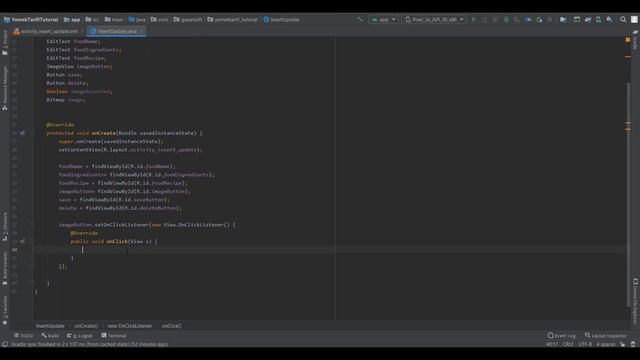Change line separator CRLF in status bar
This screenshot has width=640, height=360.
568,344
